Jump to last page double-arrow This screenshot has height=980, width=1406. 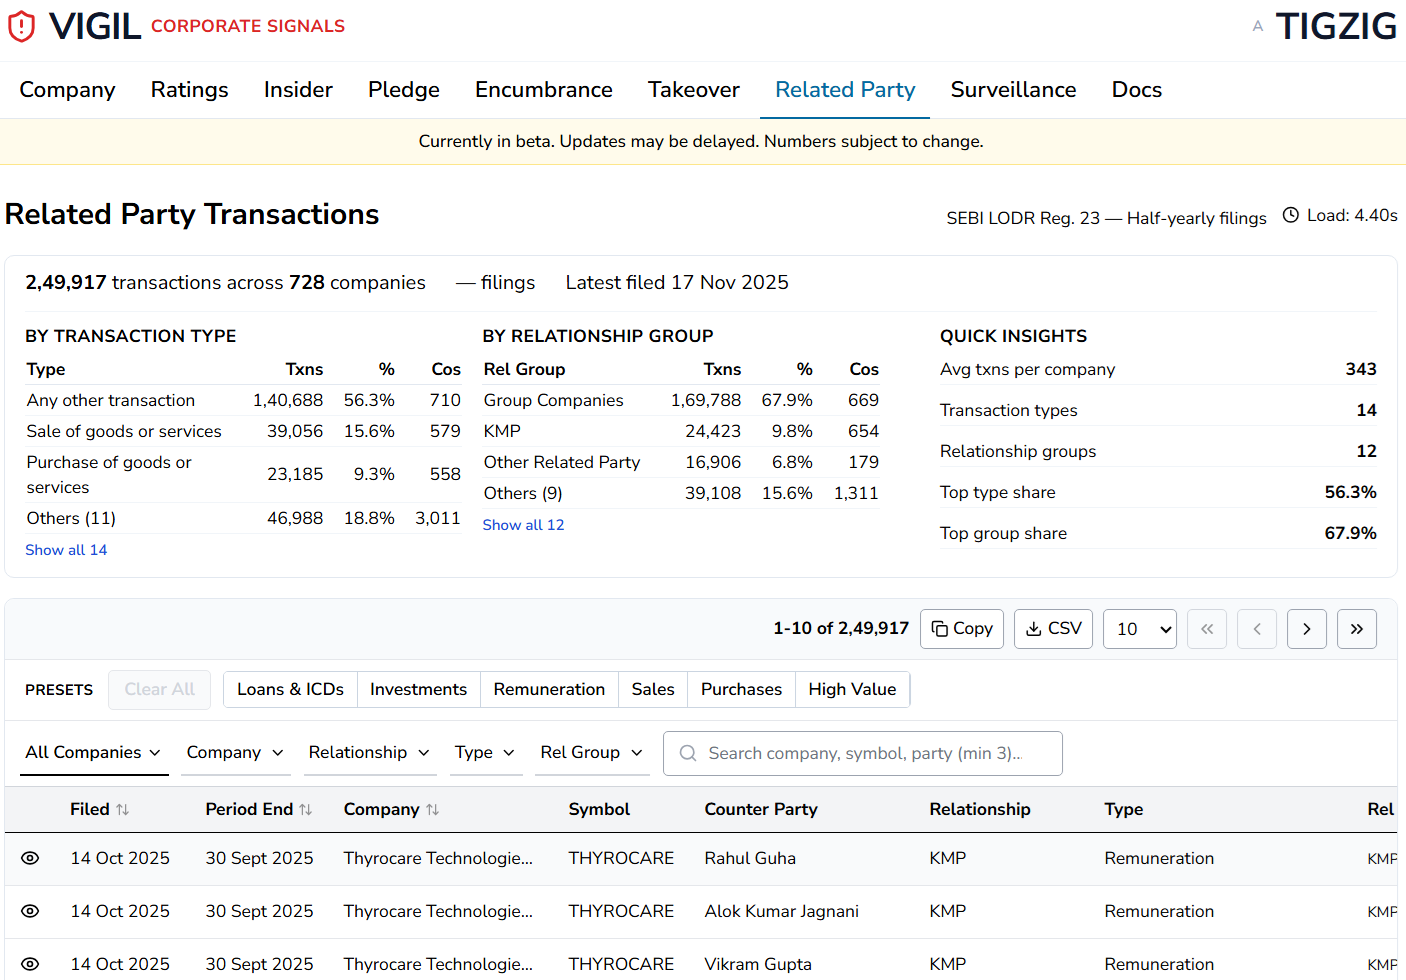(1357, 629)
